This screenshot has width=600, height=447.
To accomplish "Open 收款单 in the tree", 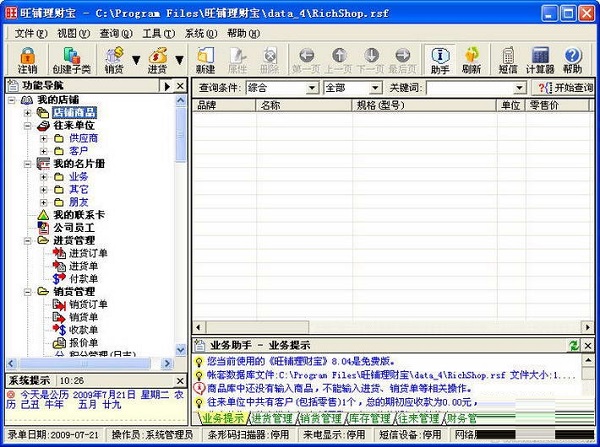I will coord(83,330).
